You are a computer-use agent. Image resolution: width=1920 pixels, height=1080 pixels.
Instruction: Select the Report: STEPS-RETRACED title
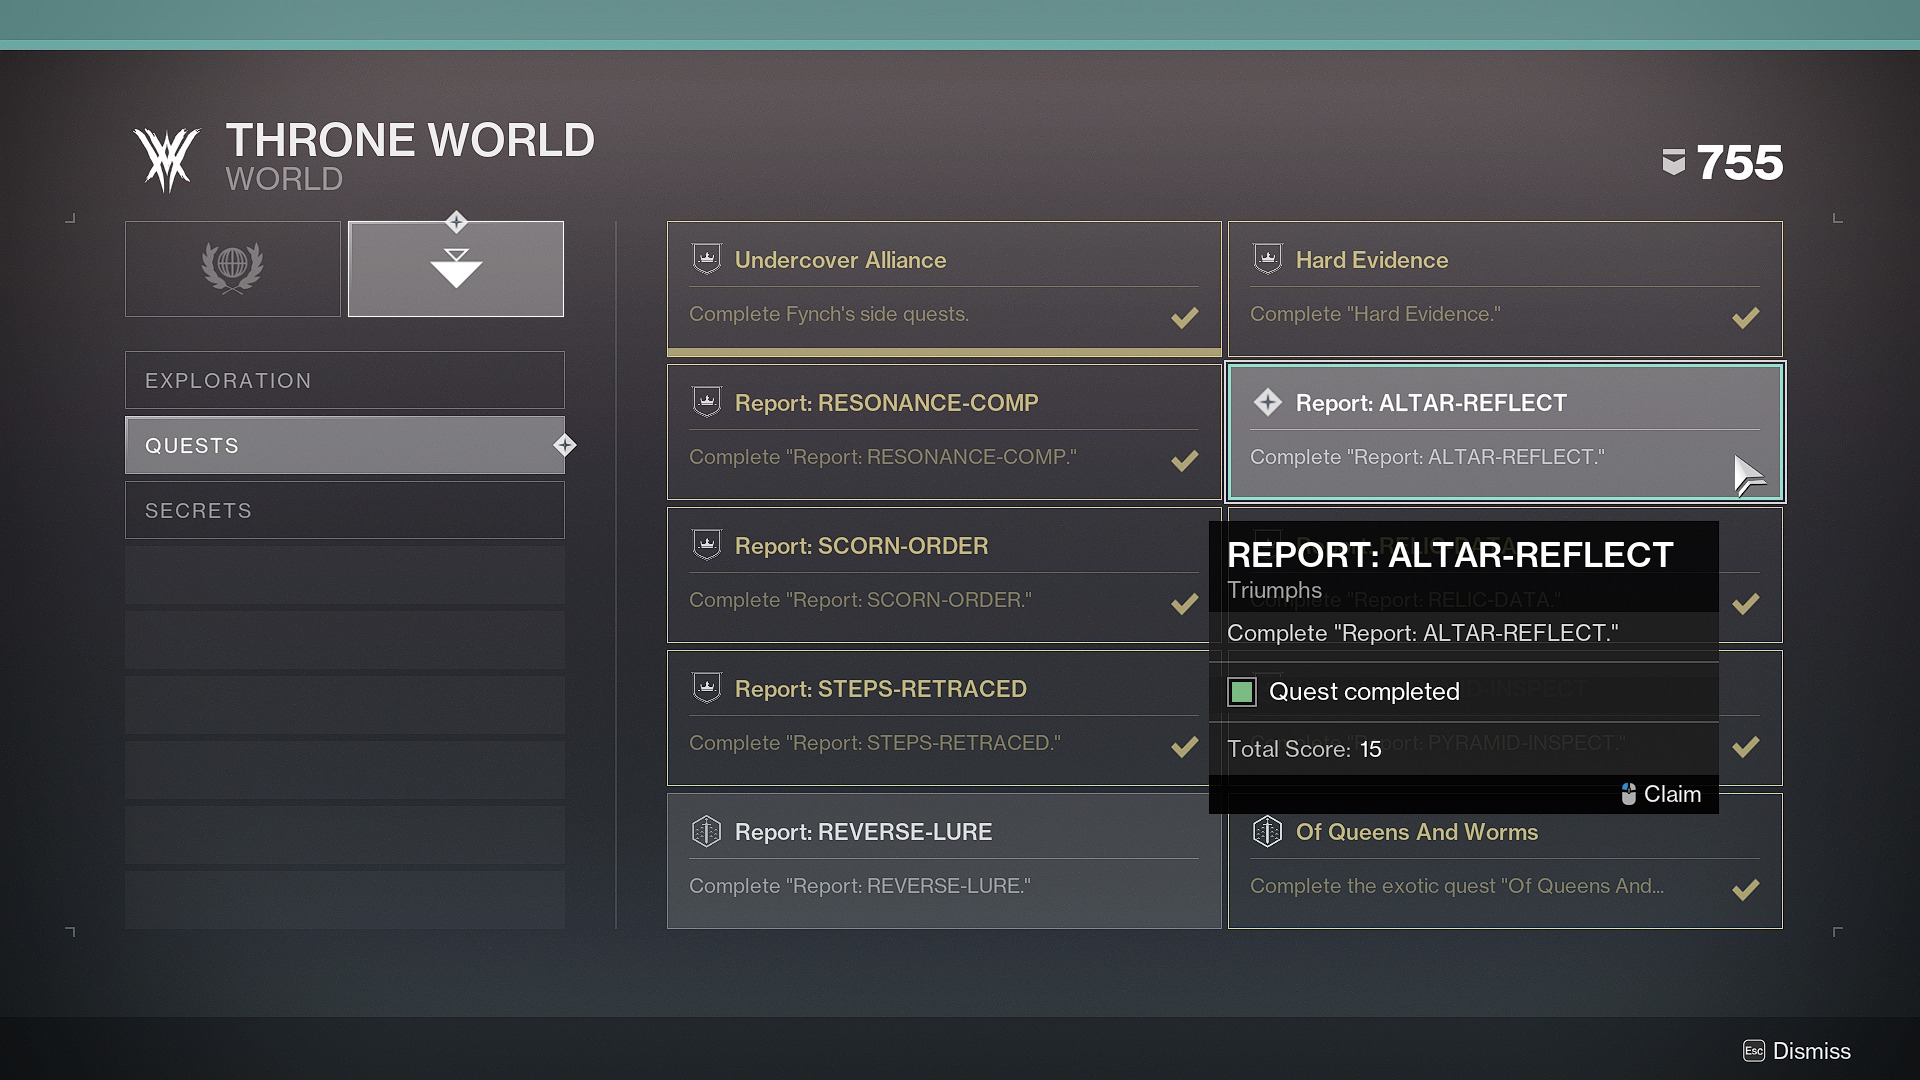[880, 689]
